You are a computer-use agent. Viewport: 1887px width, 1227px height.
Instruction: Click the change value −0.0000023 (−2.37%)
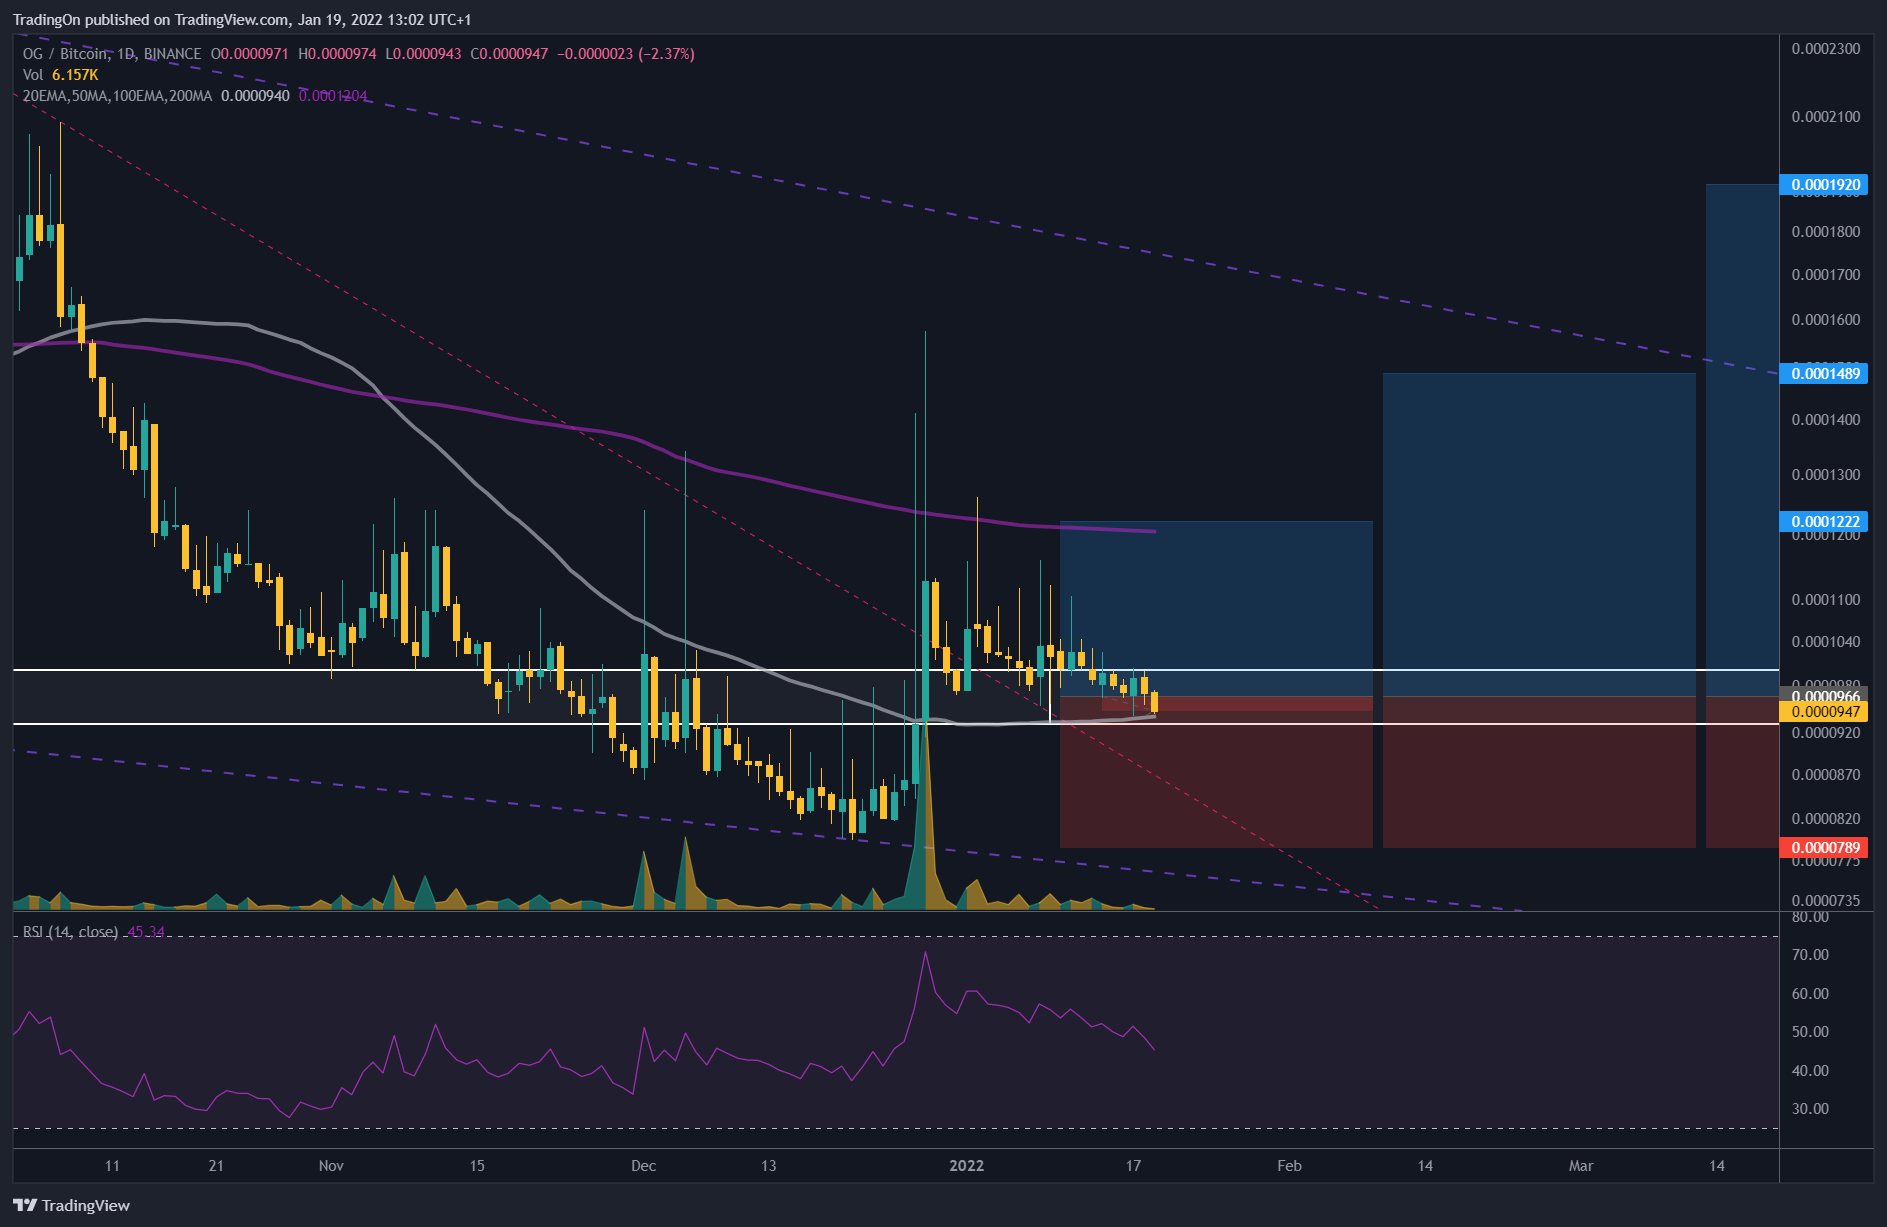point(625,54)
